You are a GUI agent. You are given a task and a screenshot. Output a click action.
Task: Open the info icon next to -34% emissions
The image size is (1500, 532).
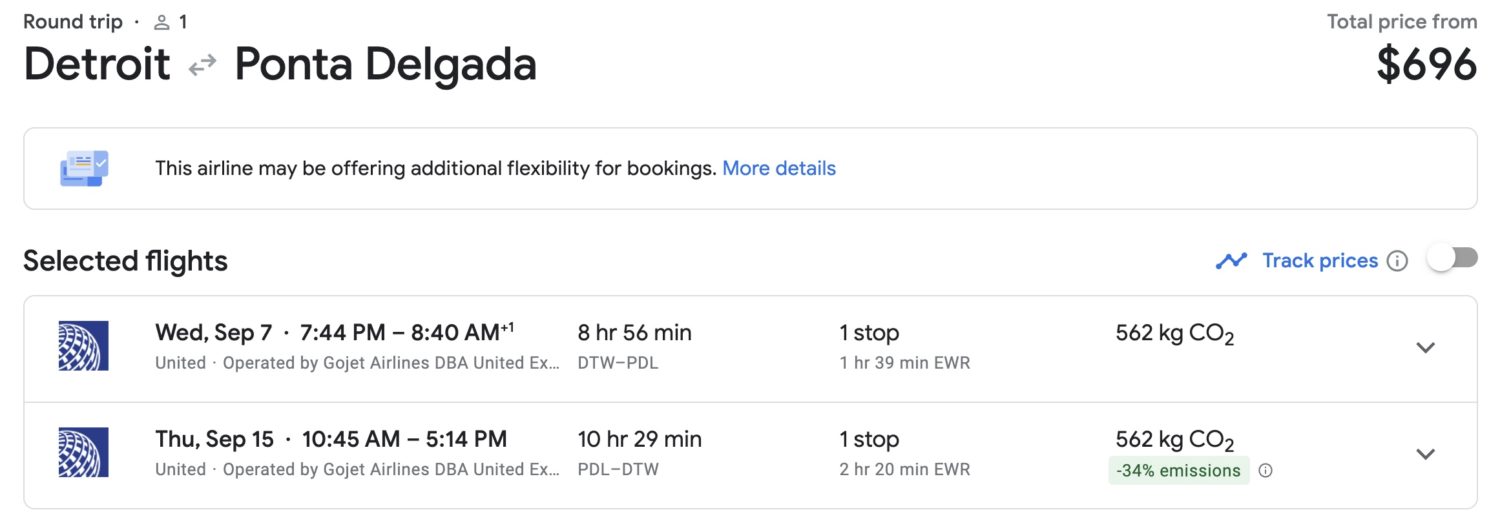coord(1265,471)
